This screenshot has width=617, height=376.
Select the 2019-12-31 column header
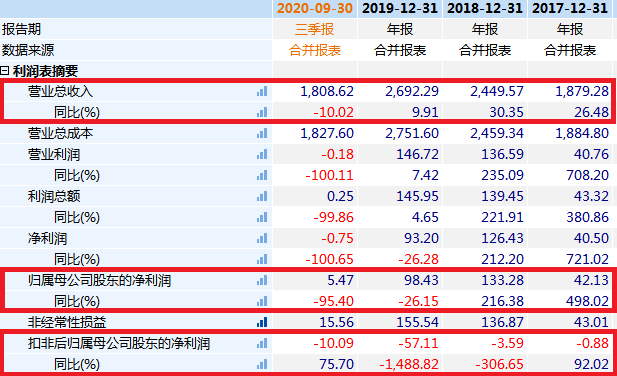[400, 8]
